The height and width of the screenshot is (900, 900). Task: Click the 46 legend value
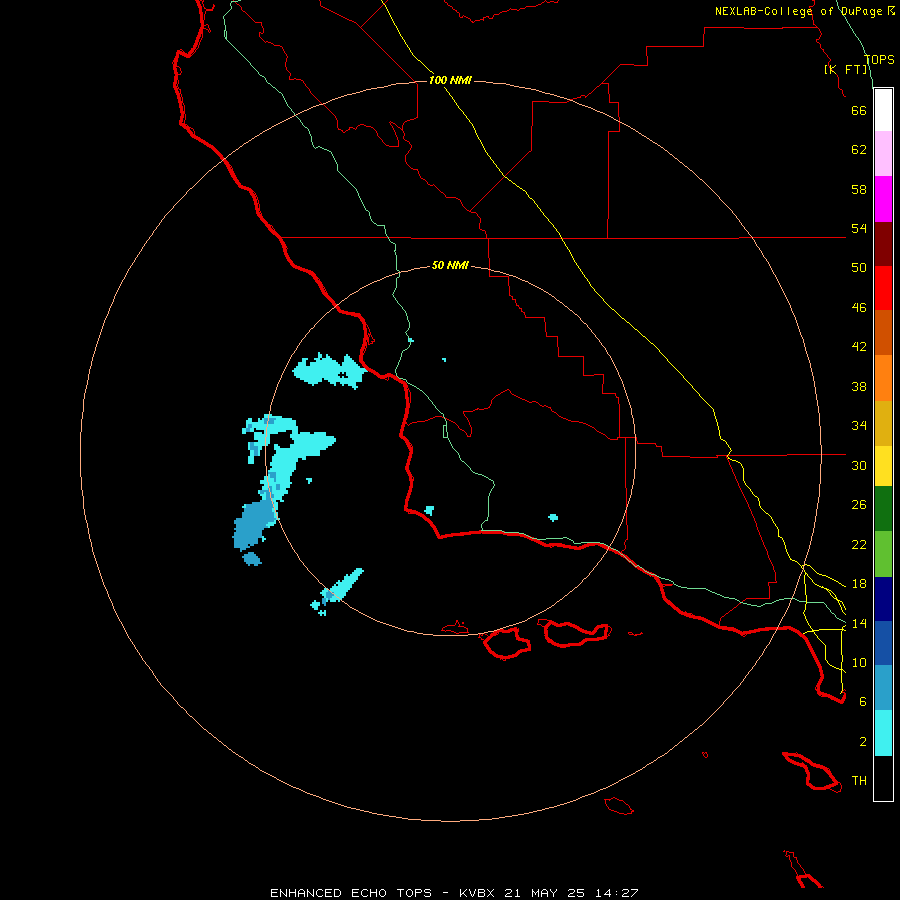coord(859,308)
